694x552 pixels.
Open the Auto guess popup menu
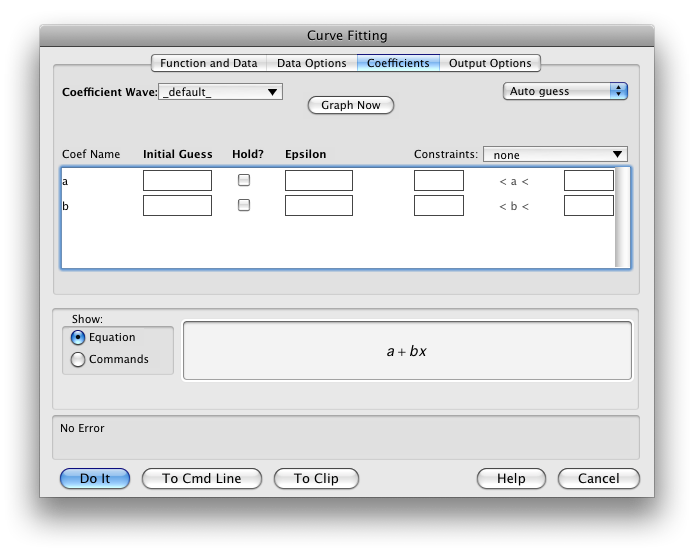pos(565,91)
